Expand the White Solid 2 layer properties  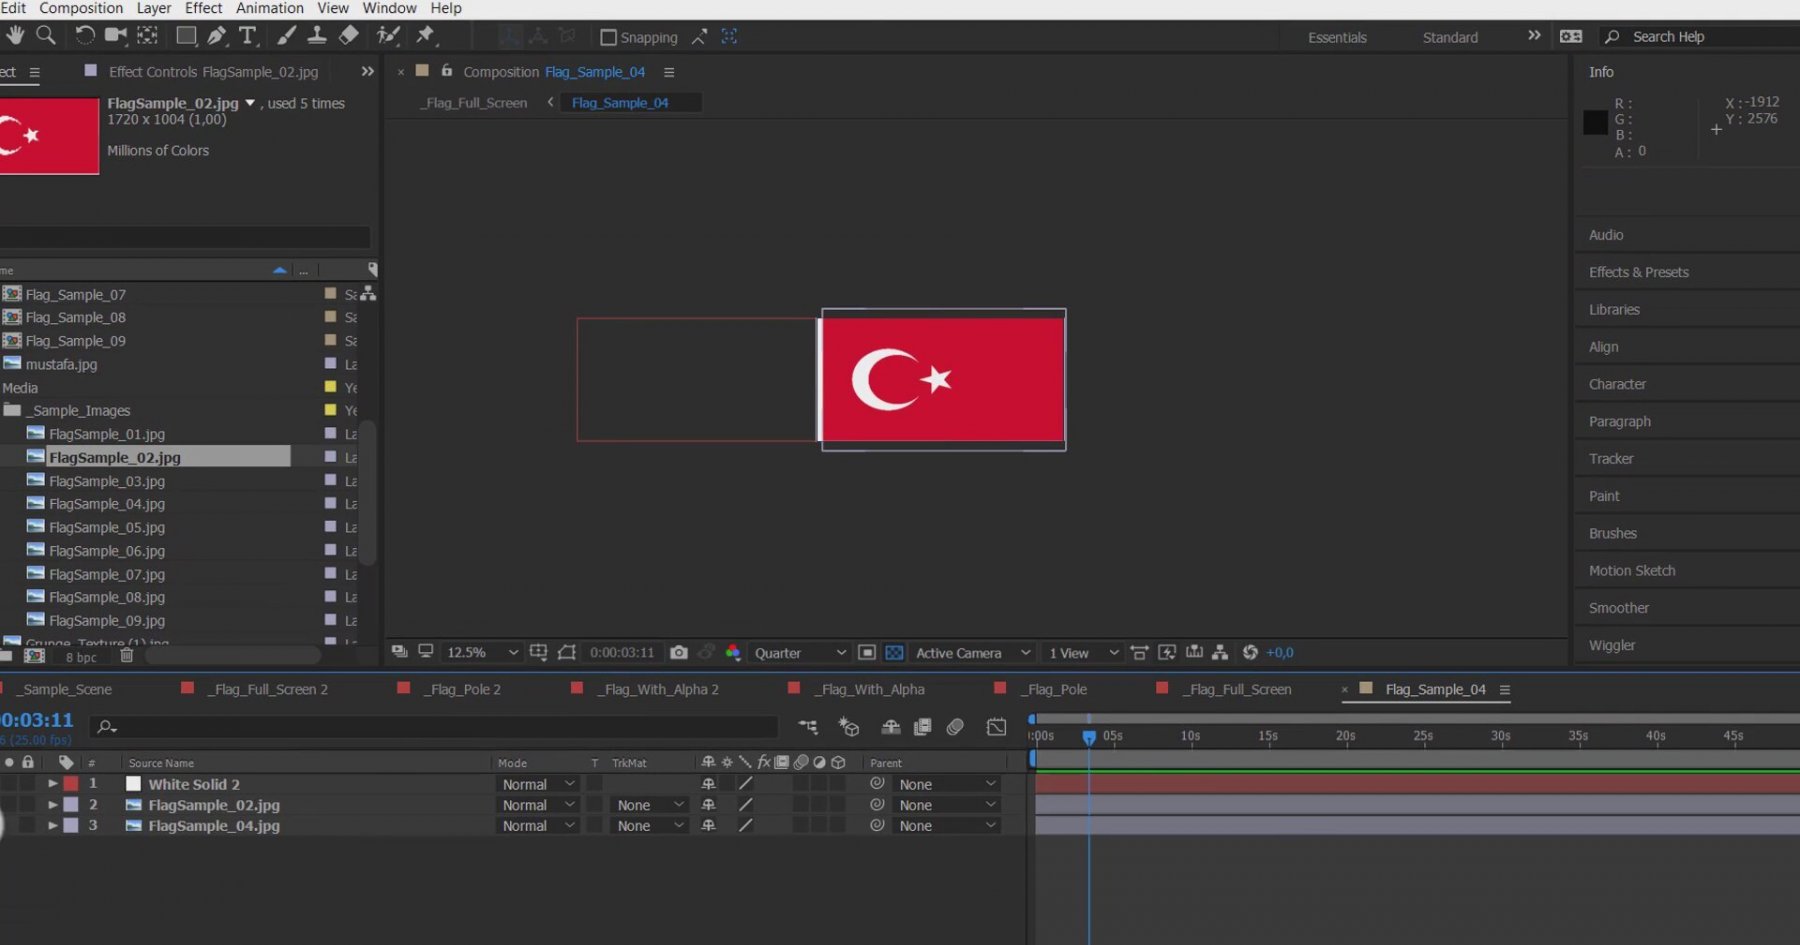(x=52, y=784)
